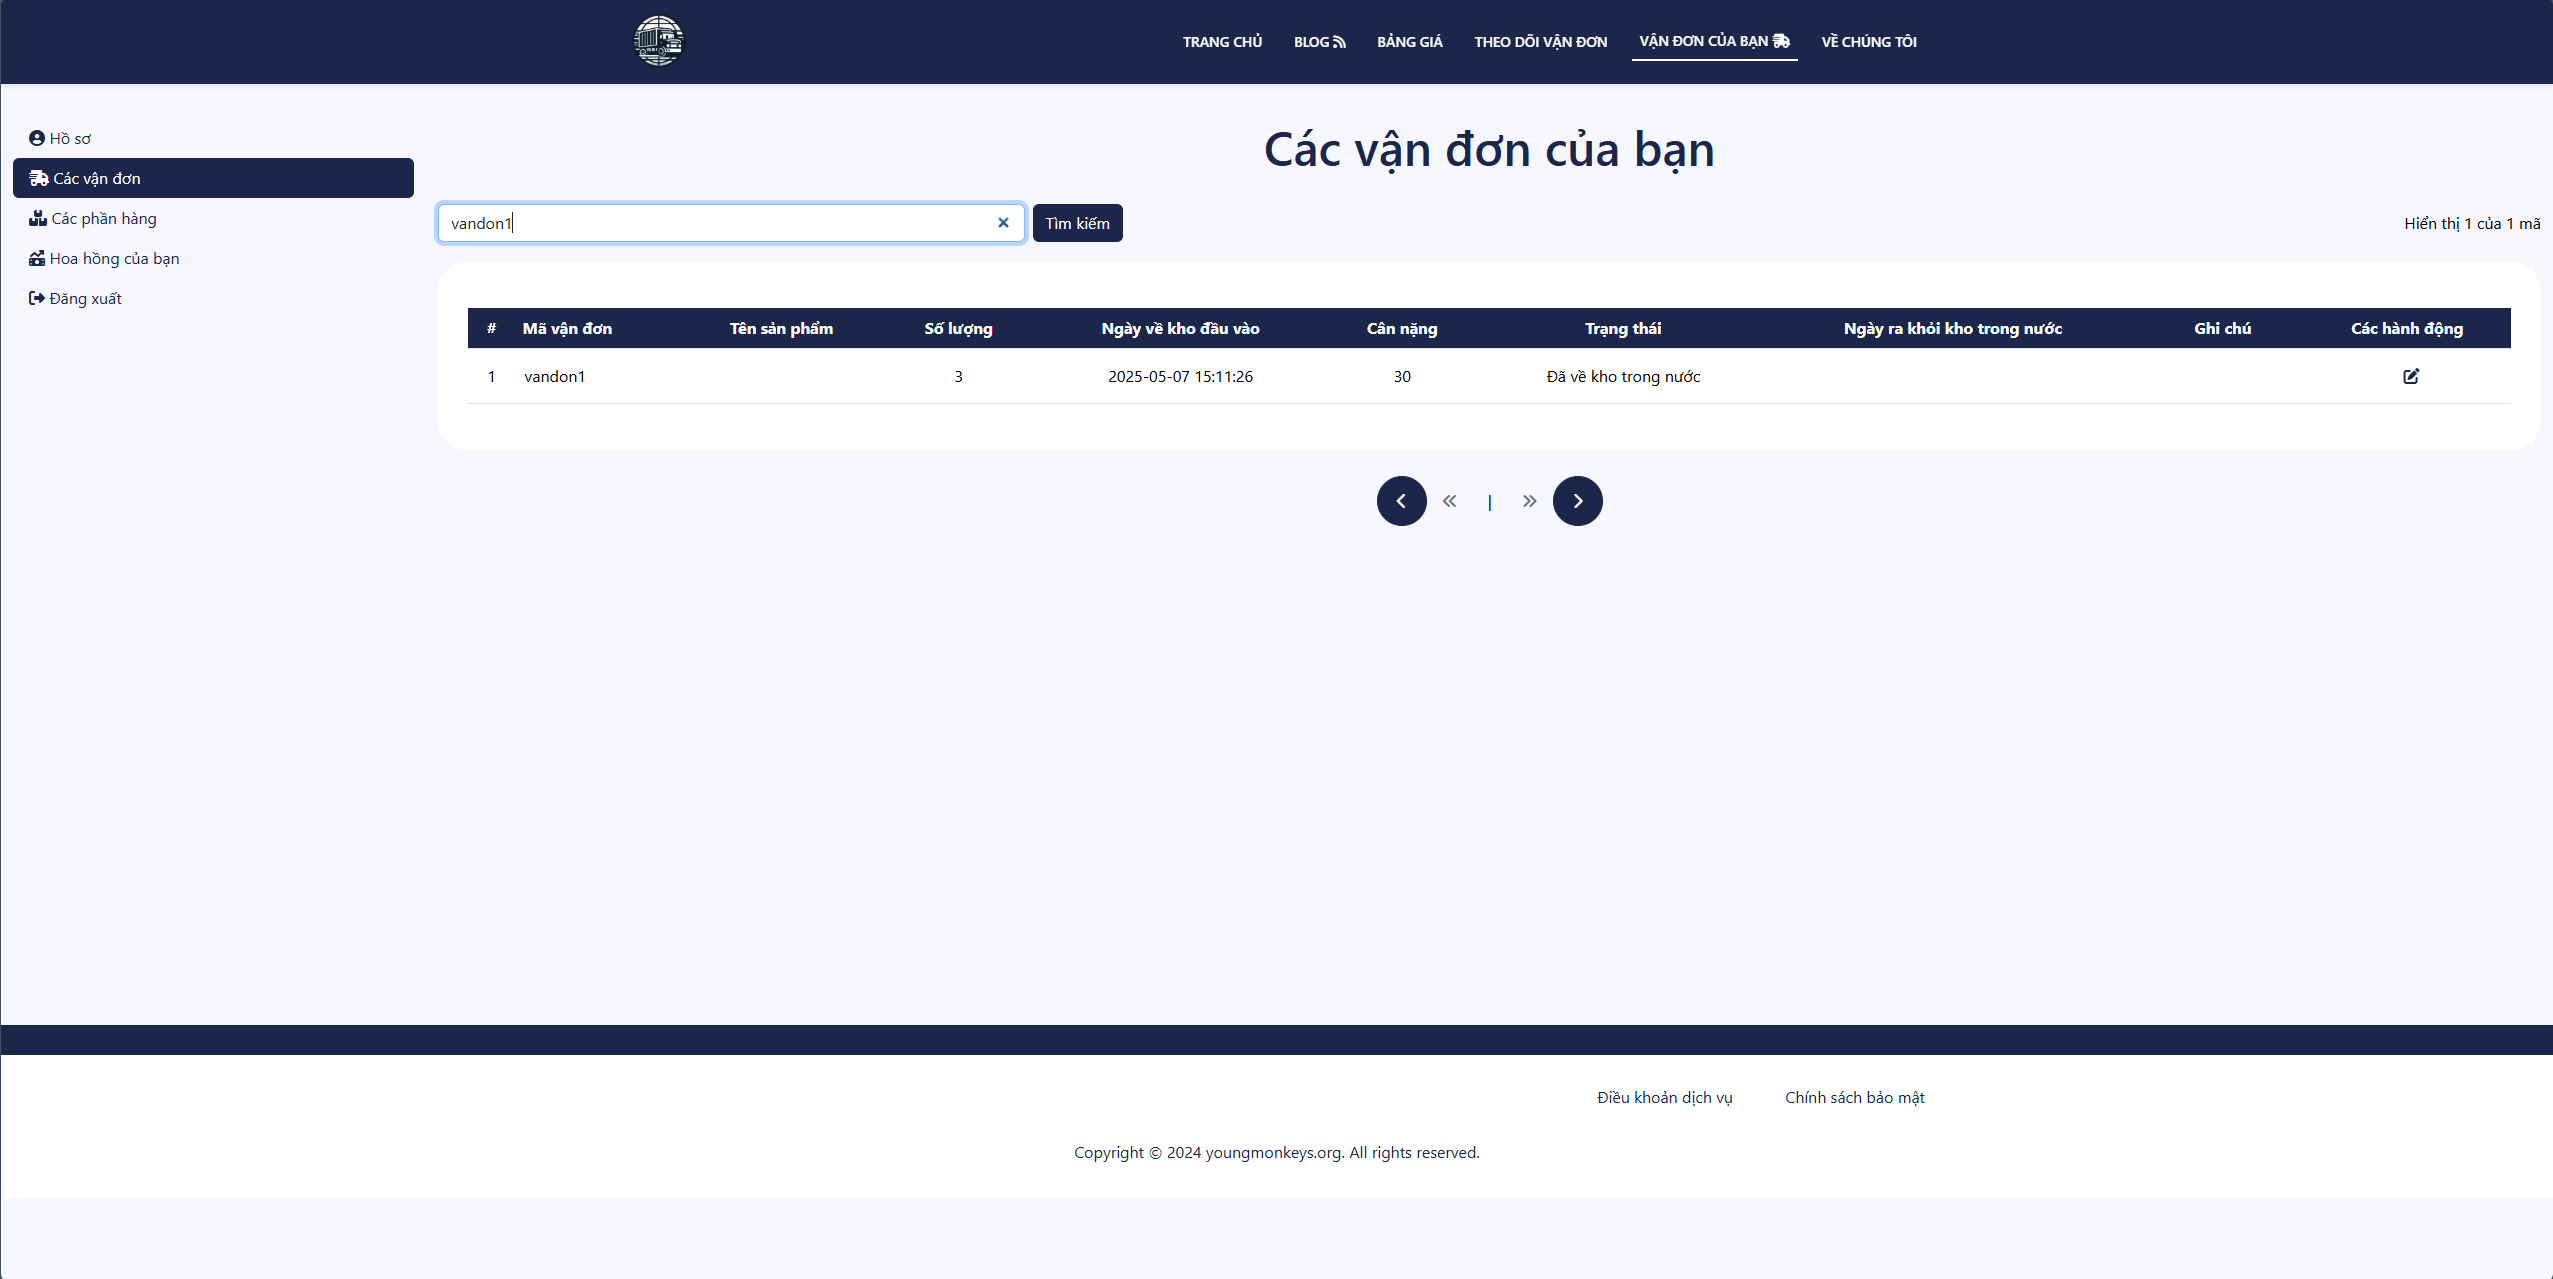This screenshot has width=2553, height=1279.
Task: Select Các vận đơn sidebar item
Action: click(x=213, y=178)
